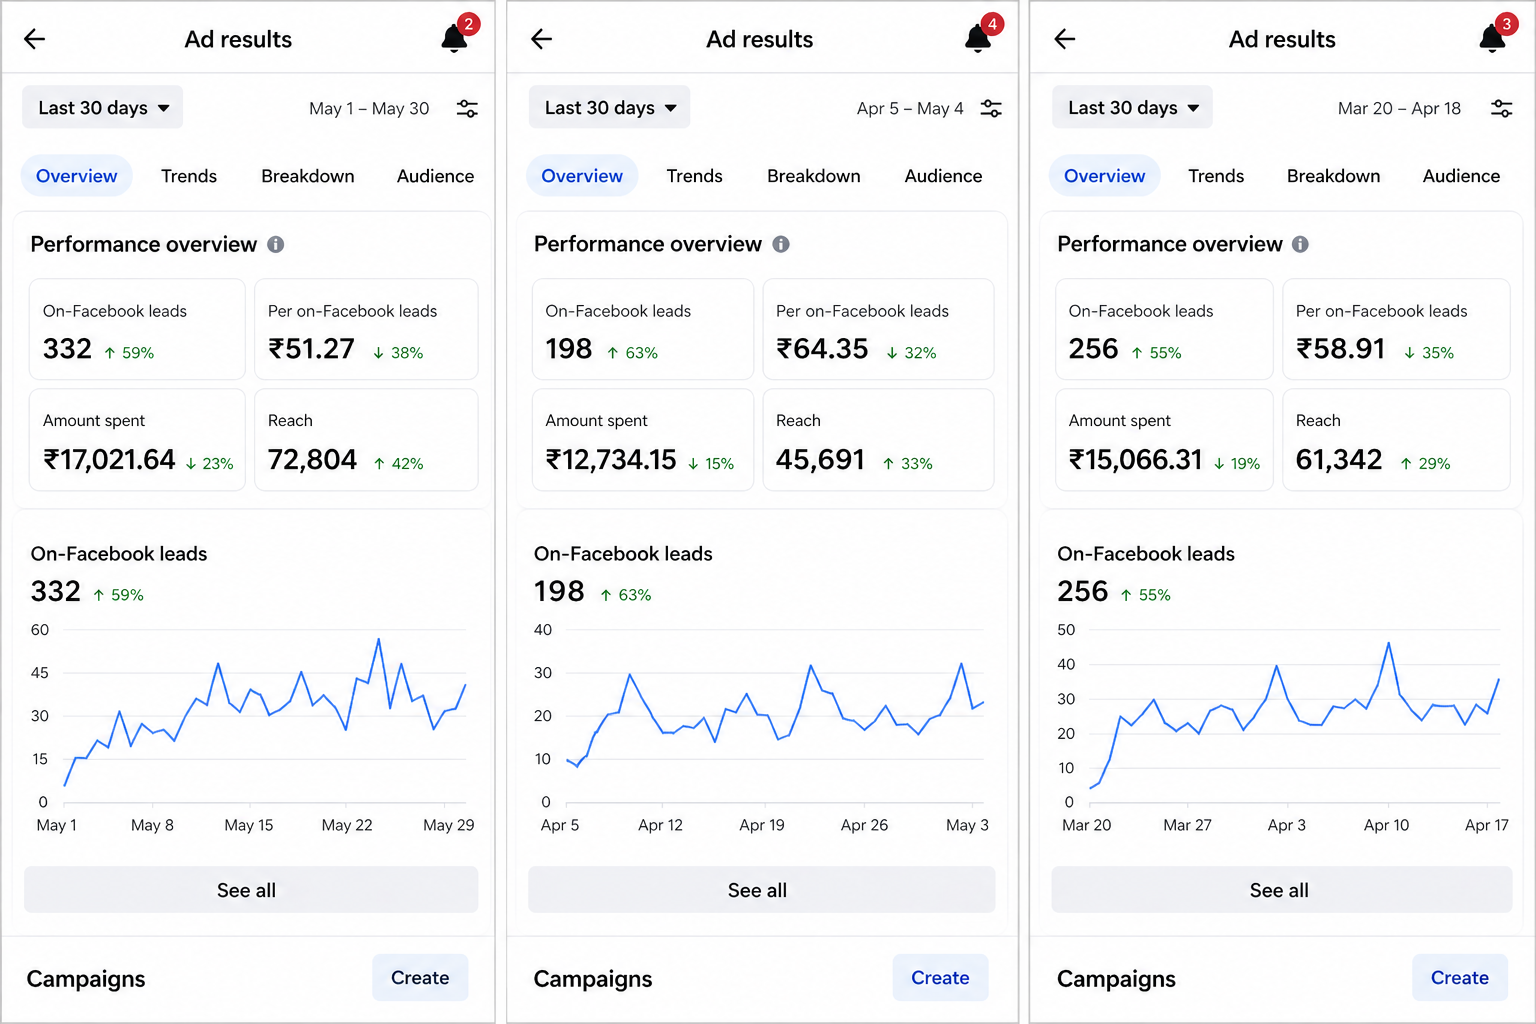Click the Mar 20 – Apr 18 date range text
Screen dimensions: 1536x1024
(x=1399, y=108)
